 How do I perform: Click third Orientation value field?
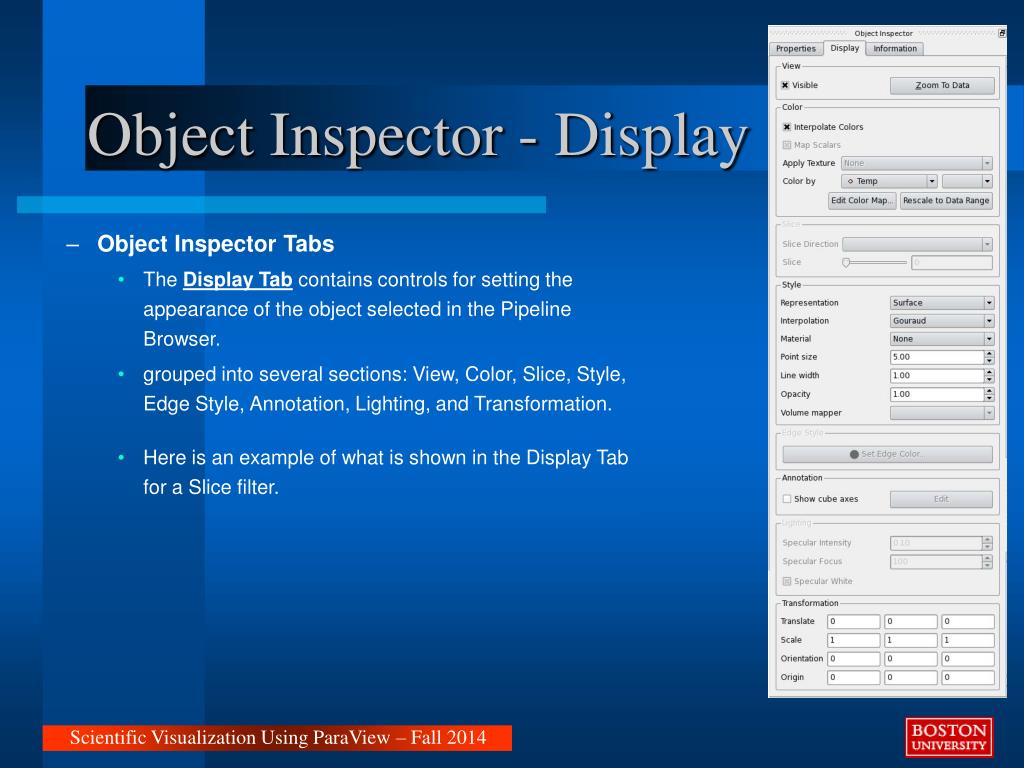(968, 659)
